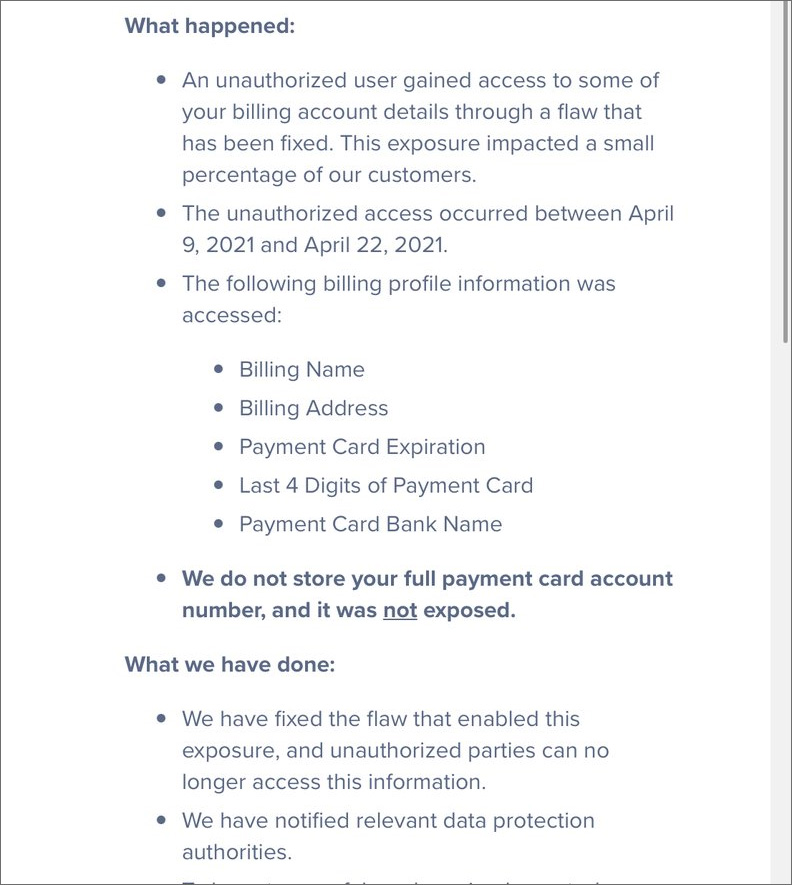Screen dimensions: 792x885
Task: Click the underlined word "not"
Action: click(x=400, y=610)
